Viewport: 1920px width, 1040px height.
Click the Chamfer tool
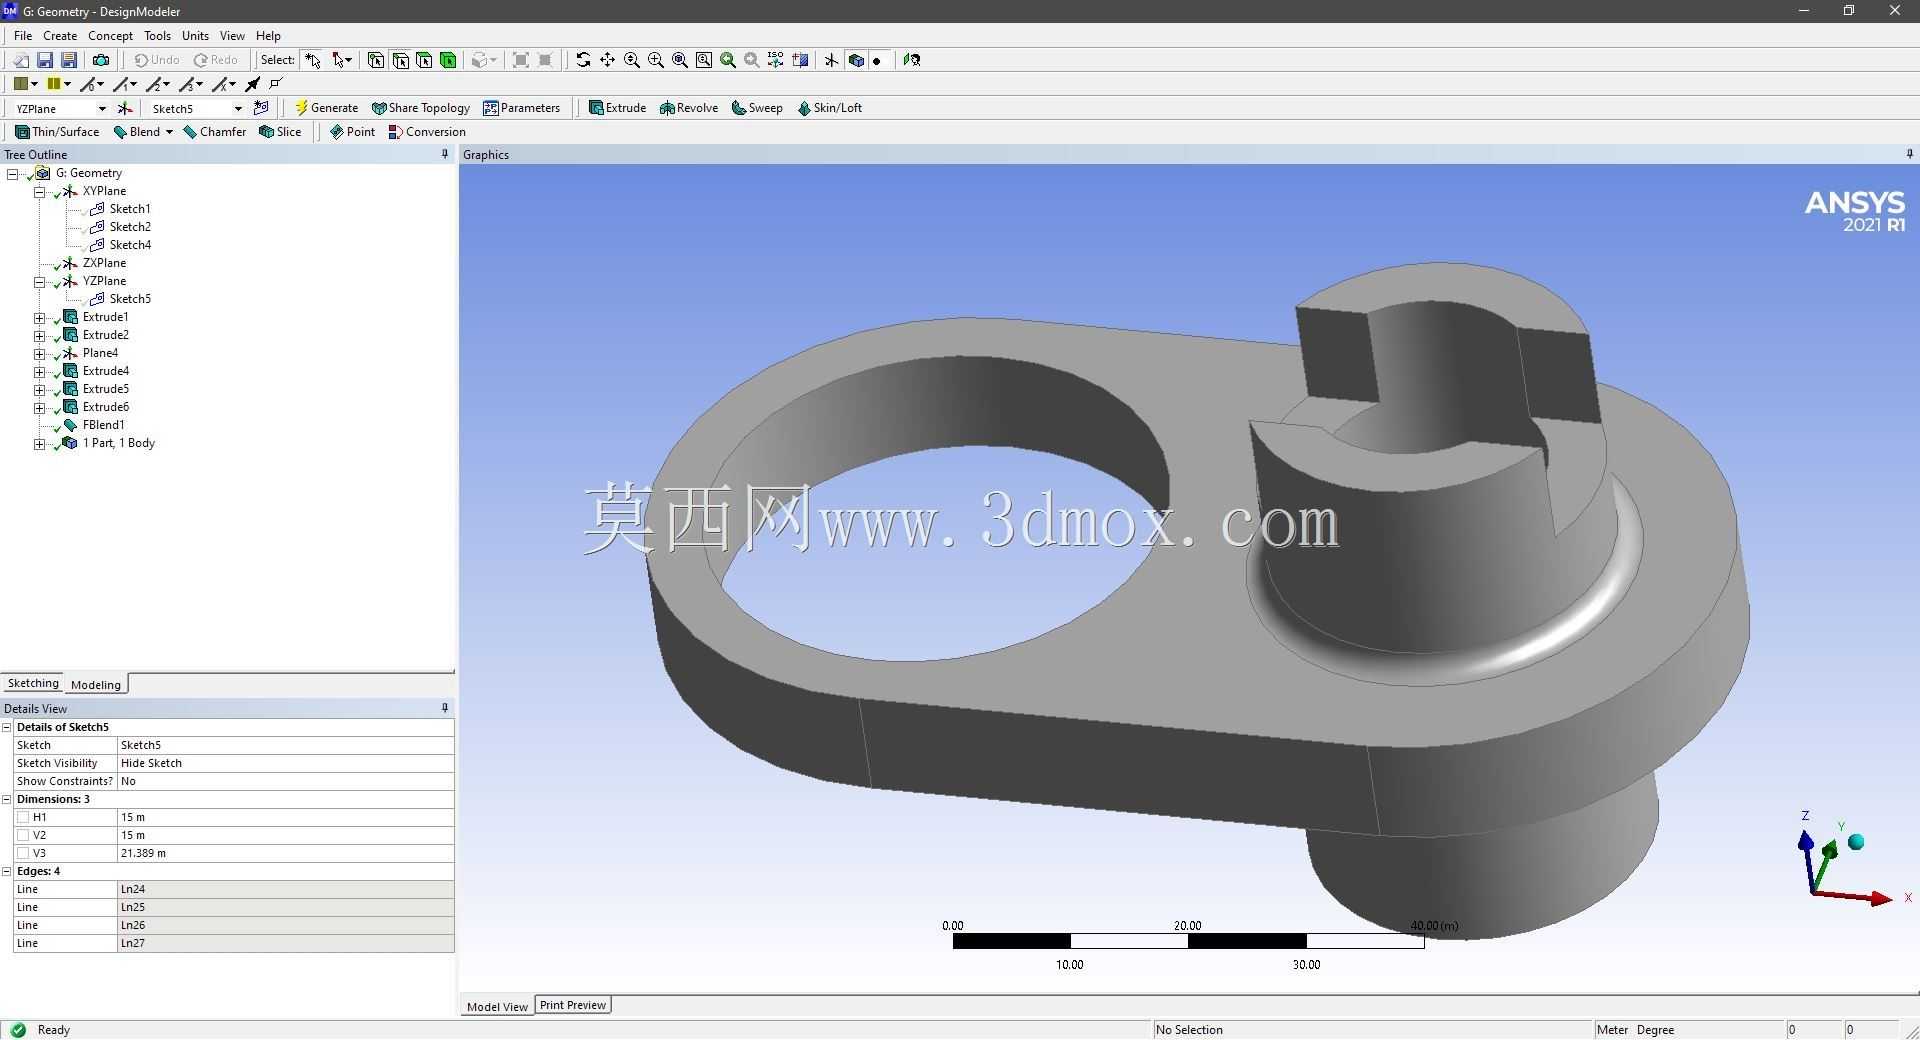tap(215, 132)
